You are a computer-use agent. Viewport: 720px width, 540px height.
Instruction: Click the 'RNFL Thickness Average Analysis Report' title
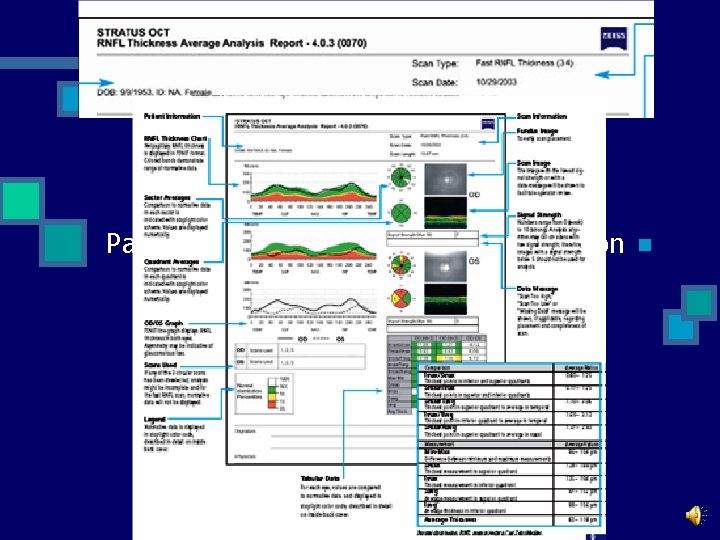[x=231, y=44]
